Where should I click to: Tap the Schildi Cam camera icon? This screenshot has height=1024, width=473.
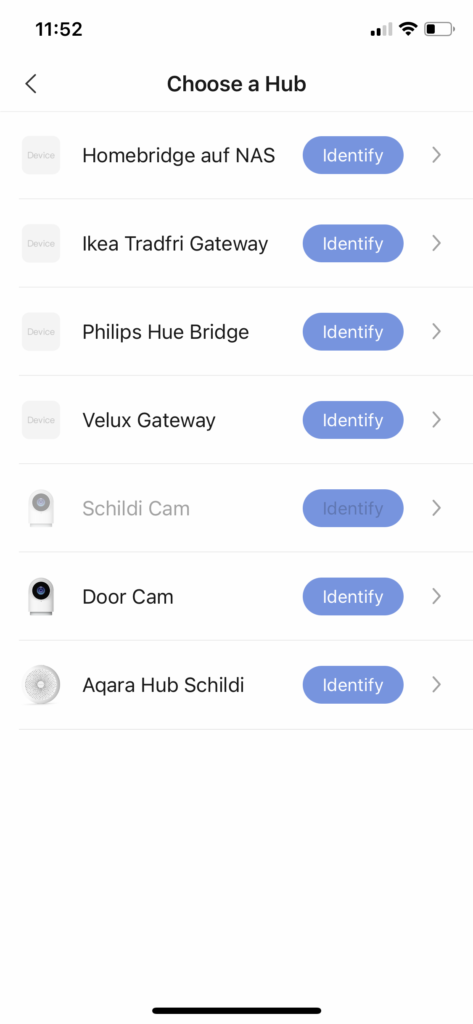pos(41,508)
